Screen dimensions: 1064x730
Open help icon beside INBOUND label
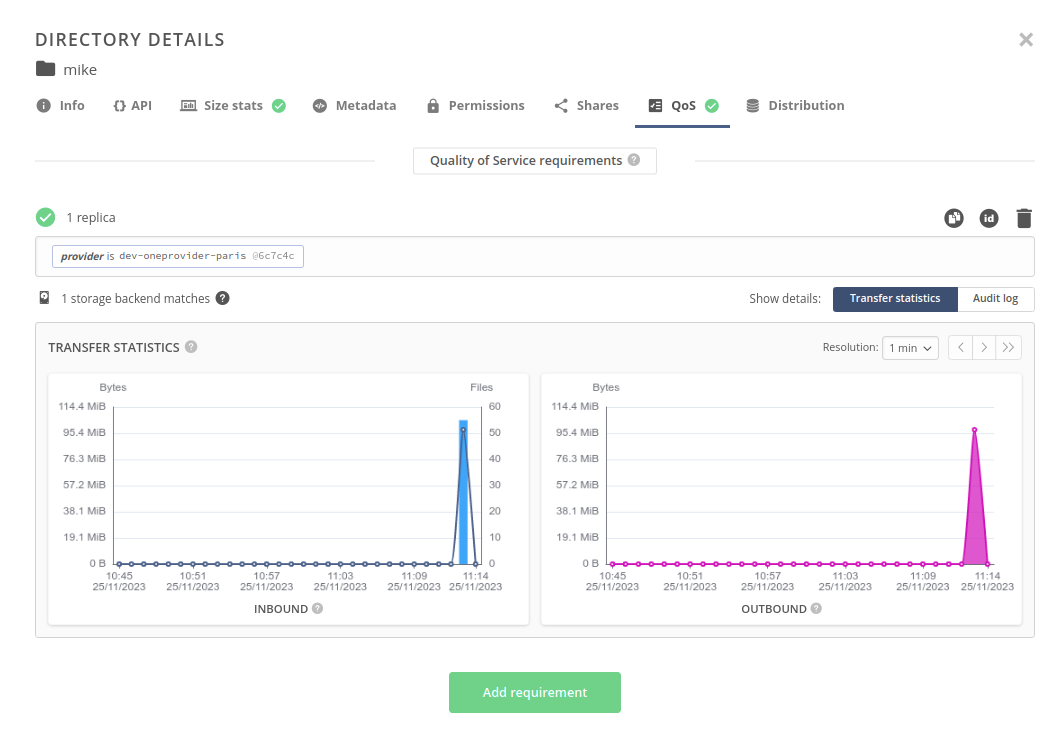pyautogui.click(x=318, y=609)
